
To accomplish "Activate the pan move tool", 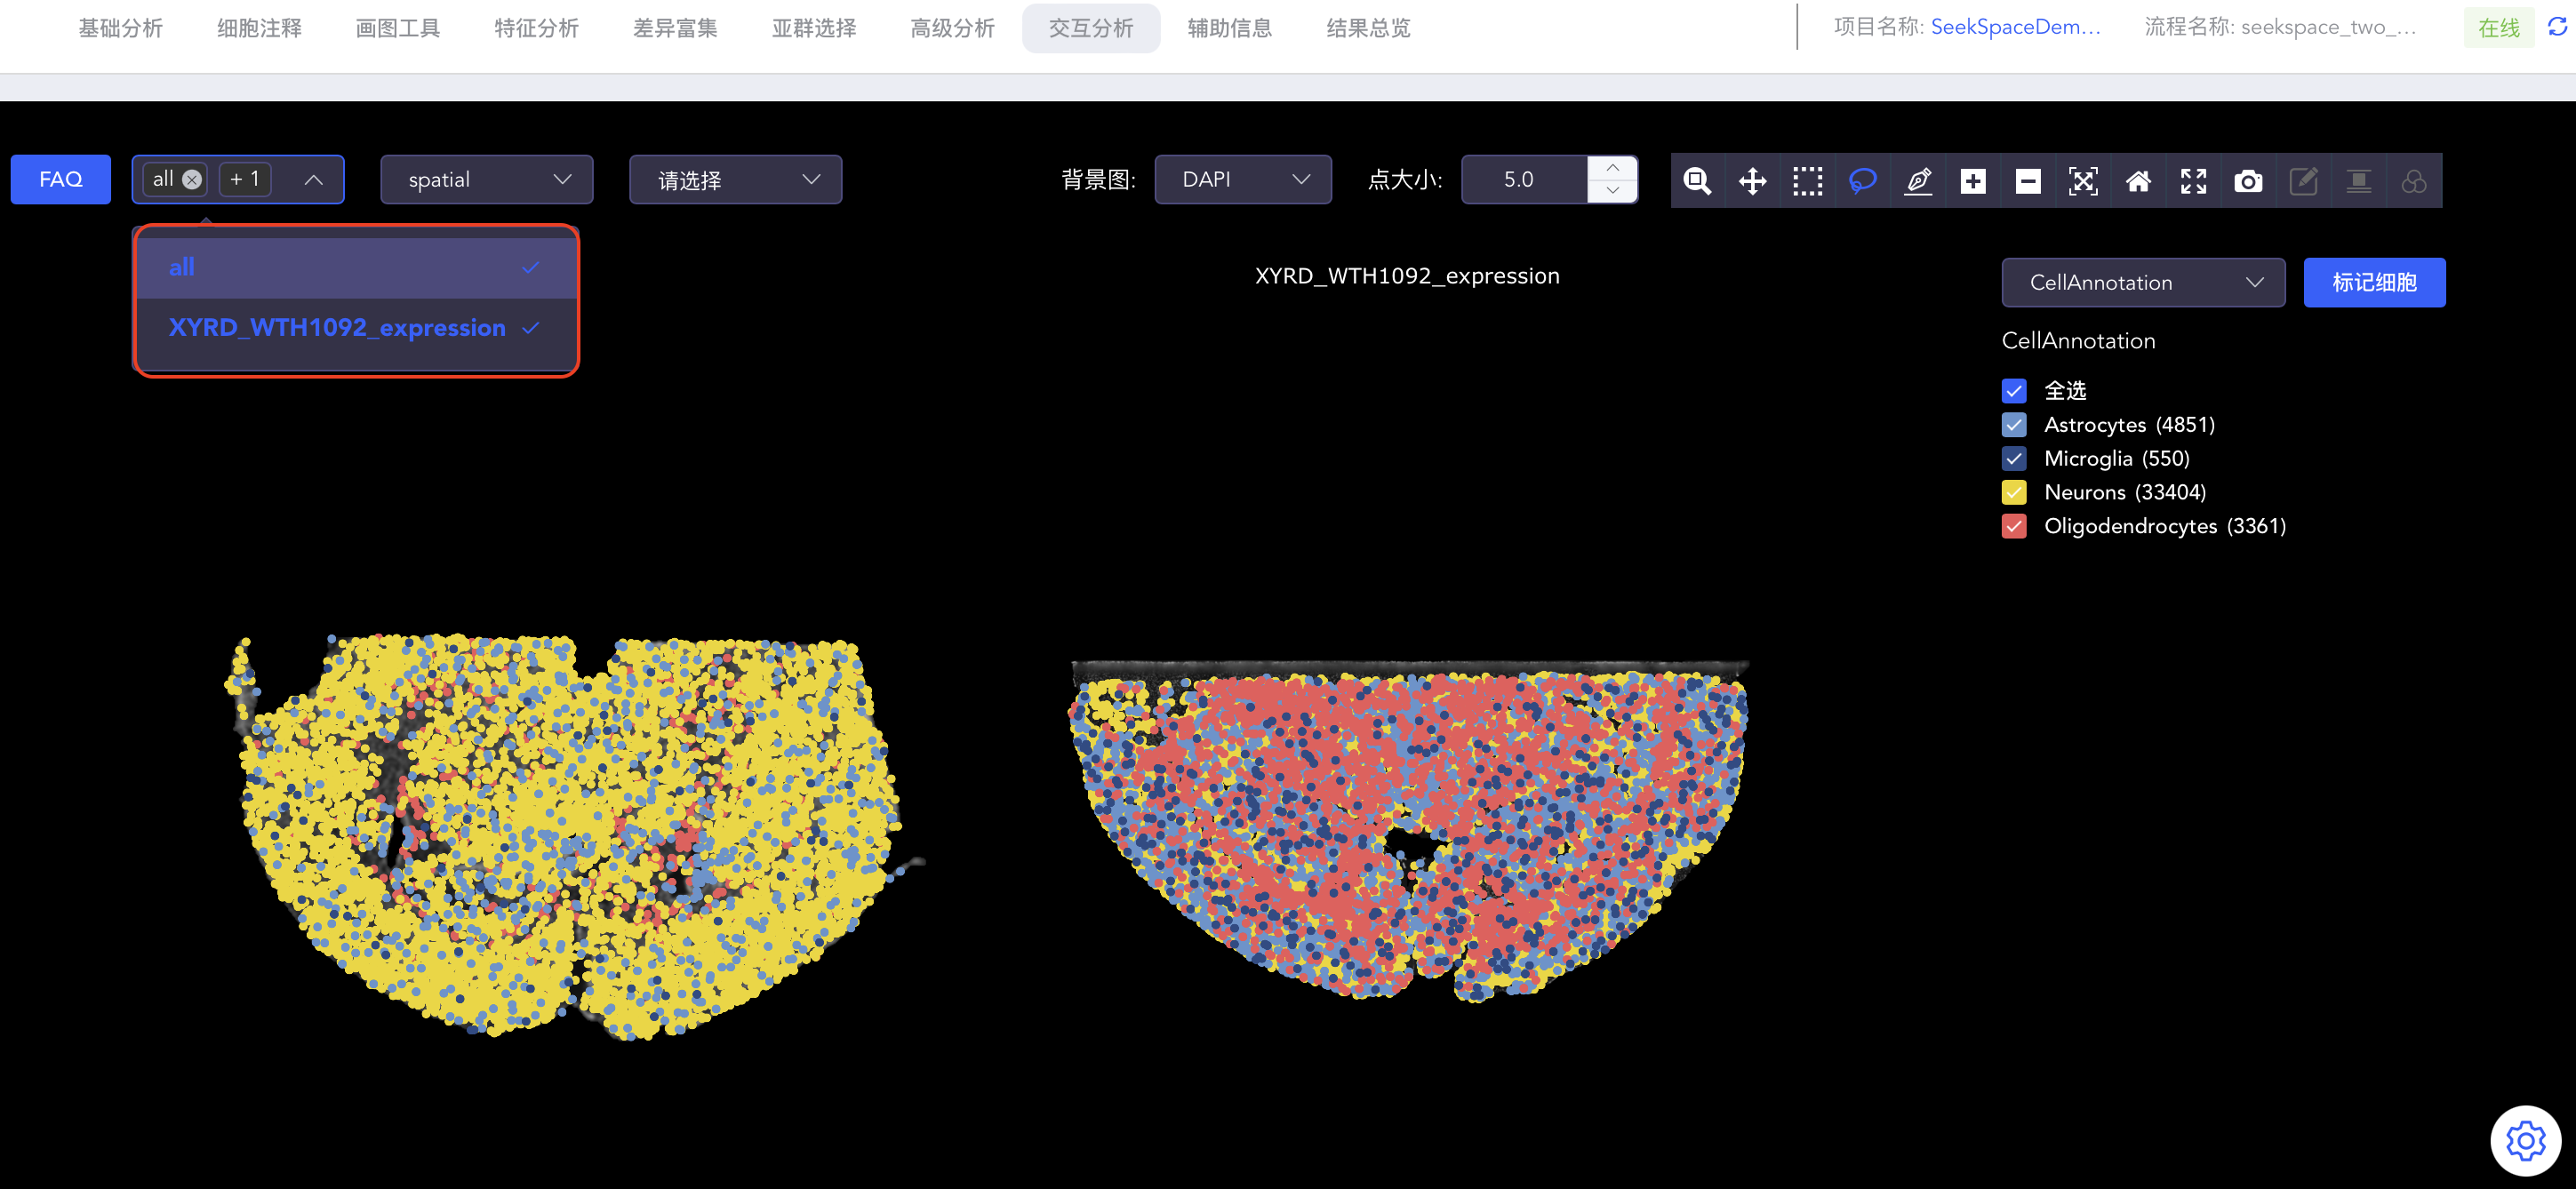I will 1752,181.
